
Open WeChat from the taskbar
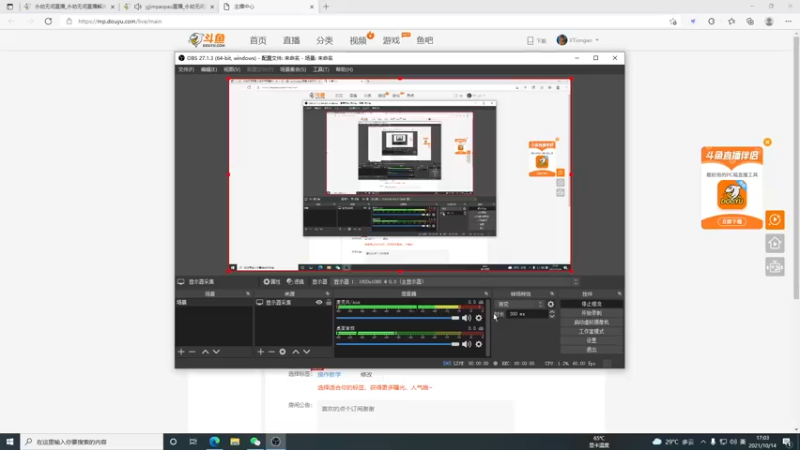click(255, 441)
